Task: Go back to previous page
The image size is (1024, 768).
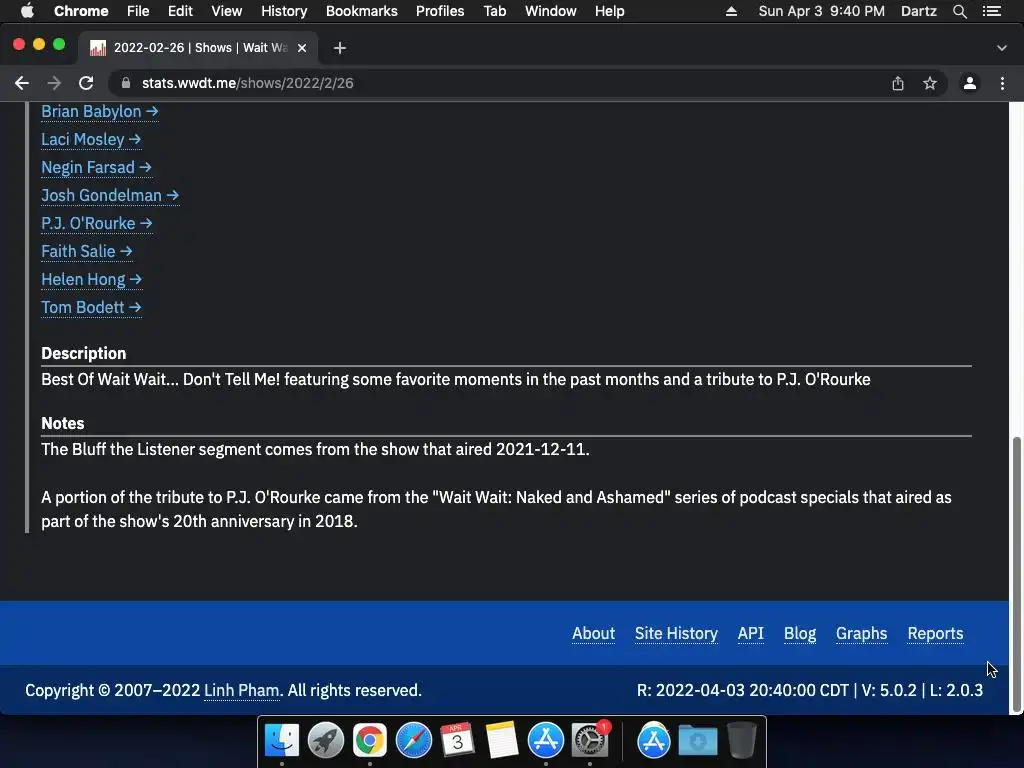Action: pos(22,83)
